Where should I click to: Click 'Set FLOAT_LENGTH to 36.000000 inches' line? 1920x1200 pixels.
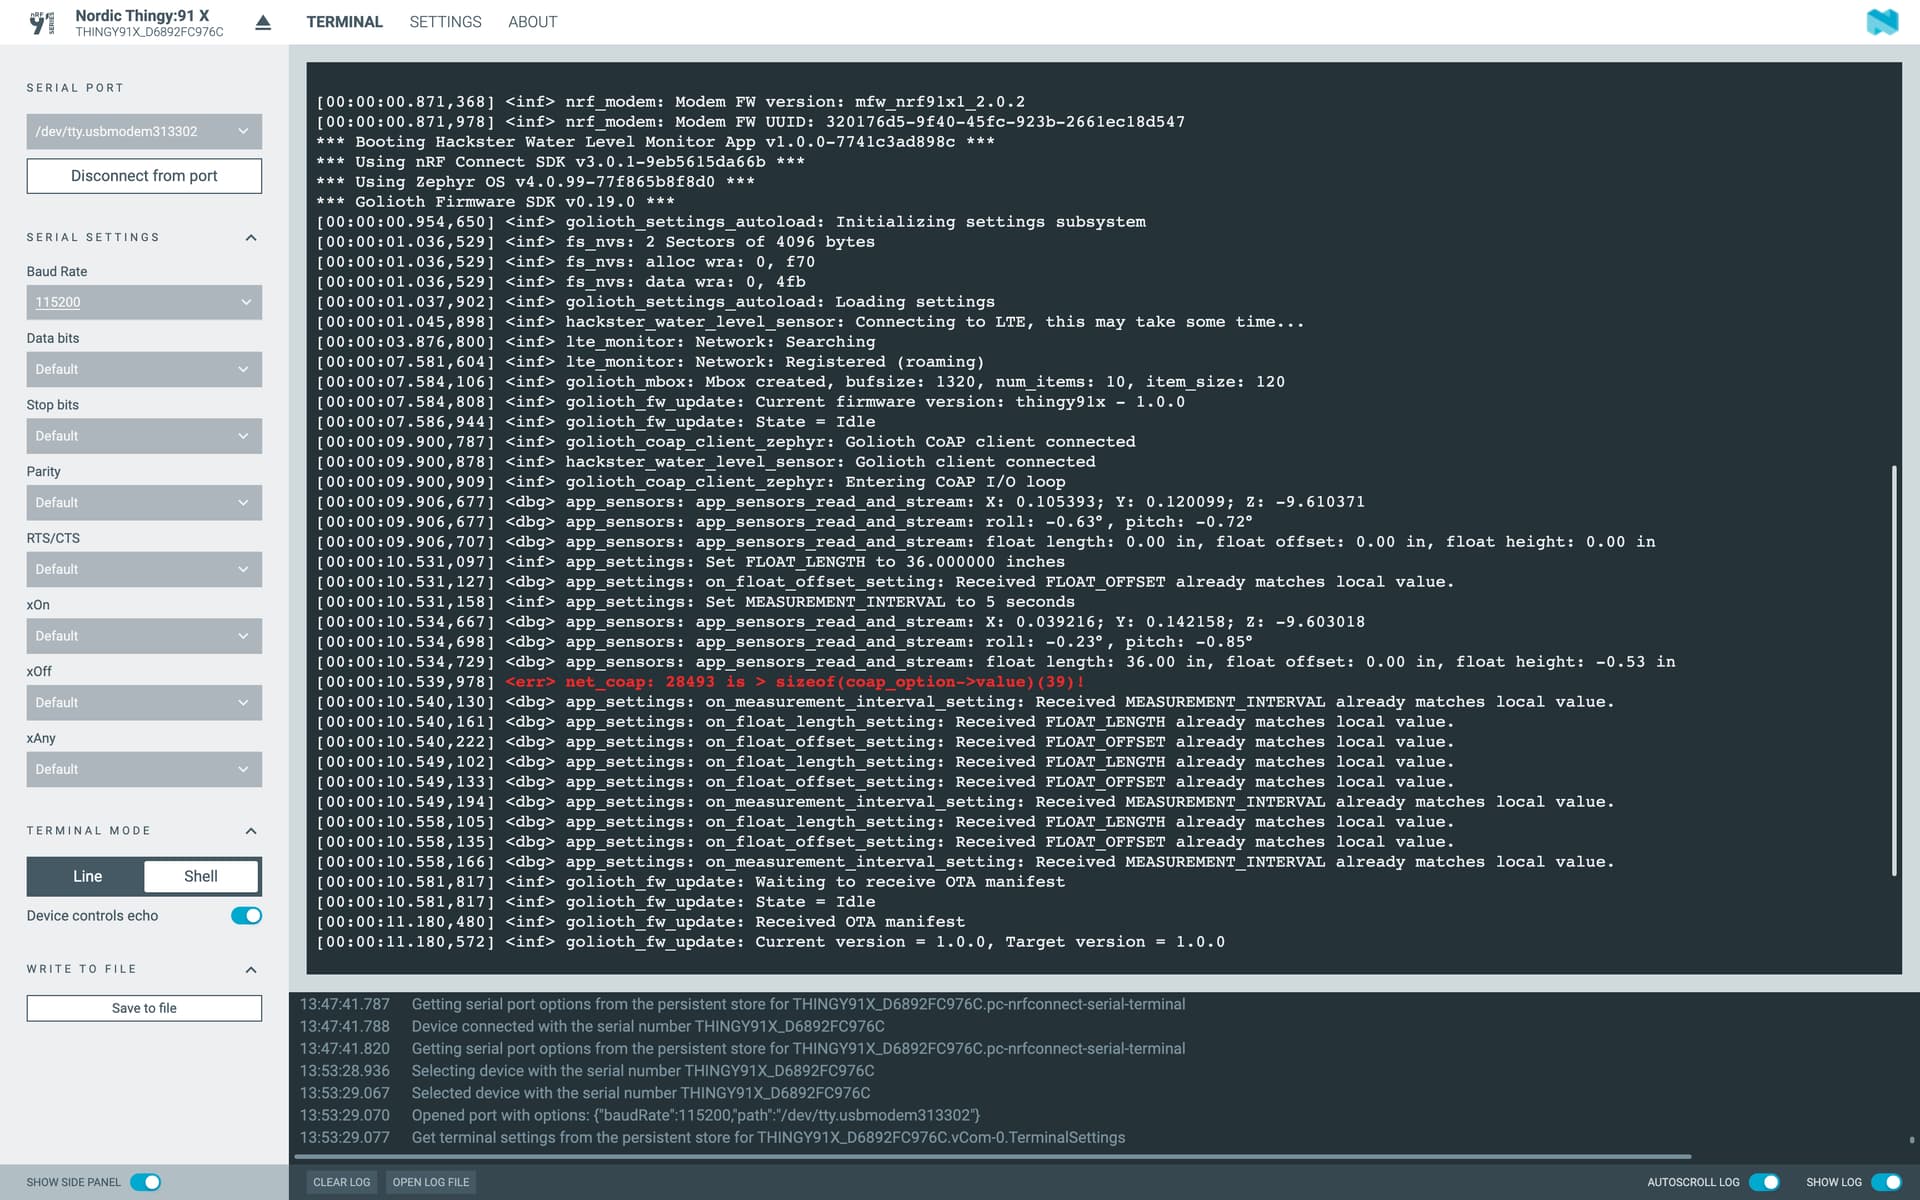(690, 562)
